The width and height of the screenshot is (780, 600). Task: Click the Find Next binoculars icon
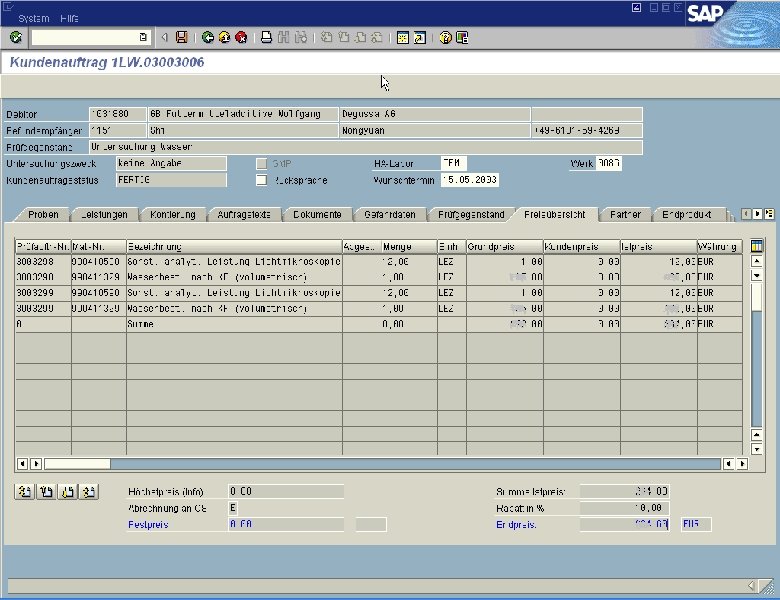tap(300, 37)
